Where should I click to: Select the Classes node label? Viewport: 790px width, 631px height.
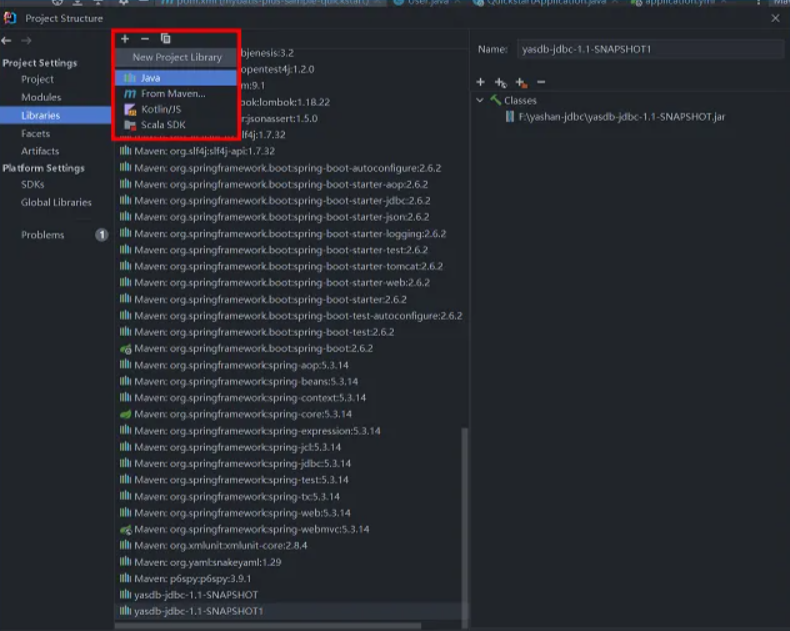(x=520, y=101)
